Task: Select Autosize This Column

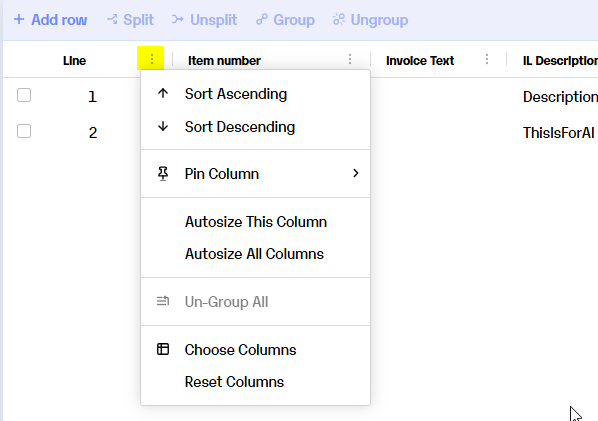Action: coord(256,222)
